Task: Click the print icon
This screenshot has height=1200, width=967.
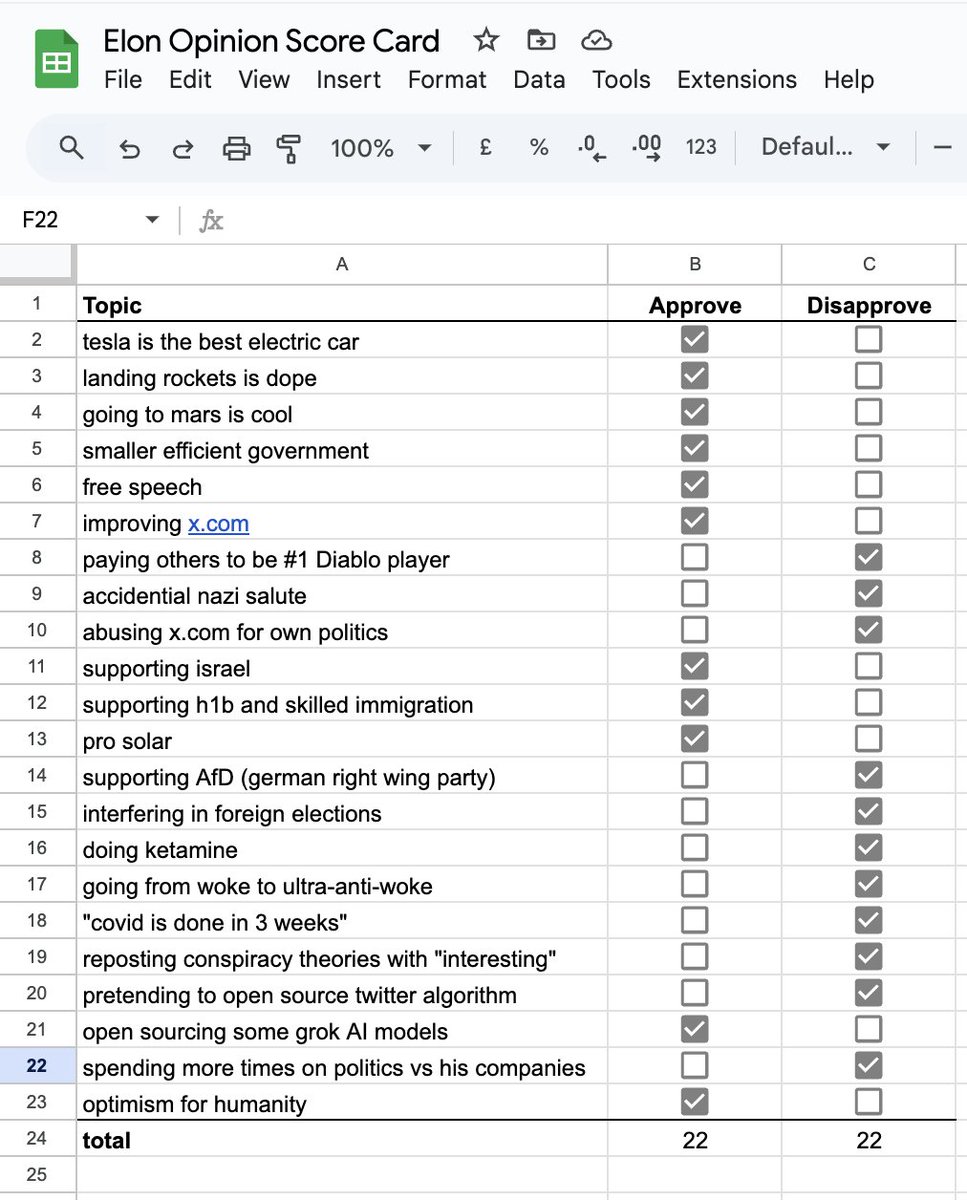Action: pyautogui.click(x=236, y=149)
